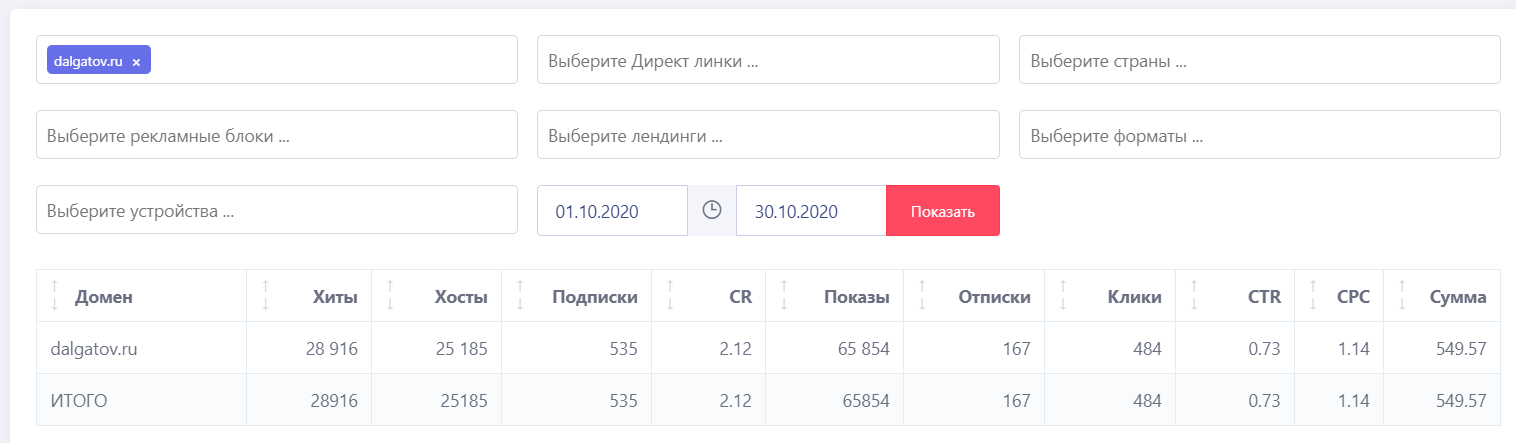The height and width of the screenshot is (443, 1516).
Task: Open the лендинги selection dropdown
Action: [x=768, y=134]
